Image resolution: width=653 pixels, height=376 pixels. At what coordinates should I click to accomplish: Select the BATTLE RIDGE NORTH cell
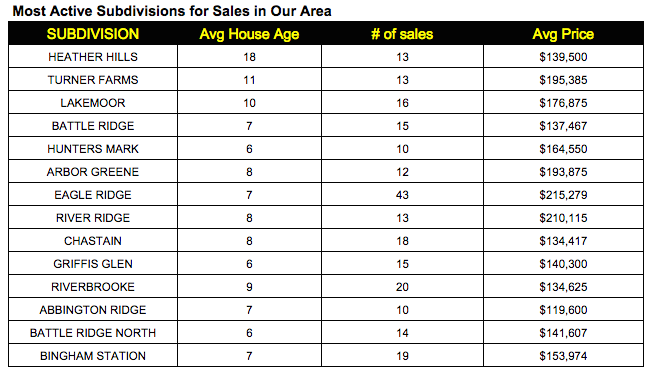(x=93, y=333)
